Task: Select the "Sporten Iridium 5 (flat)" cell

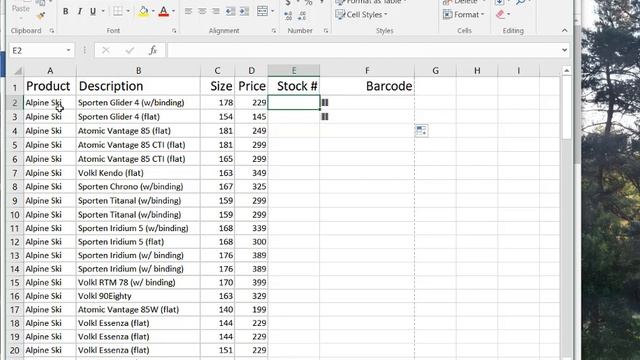Action: click(138, 242)
